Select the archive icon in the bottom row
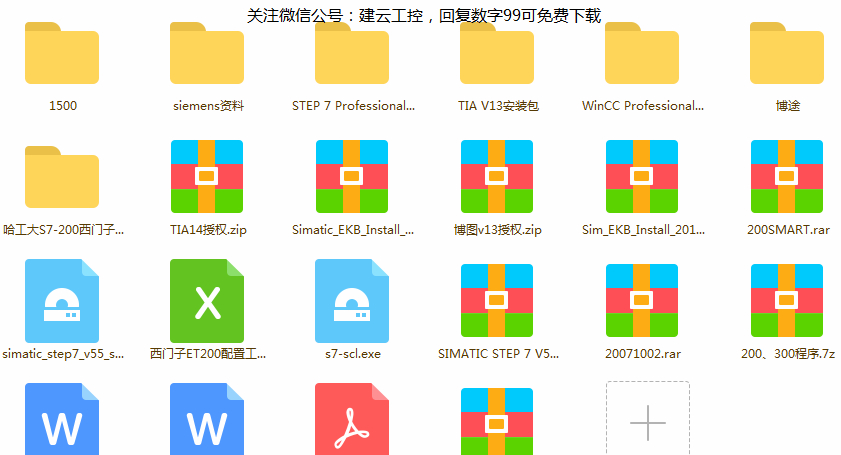 click(x=497, y=422)
